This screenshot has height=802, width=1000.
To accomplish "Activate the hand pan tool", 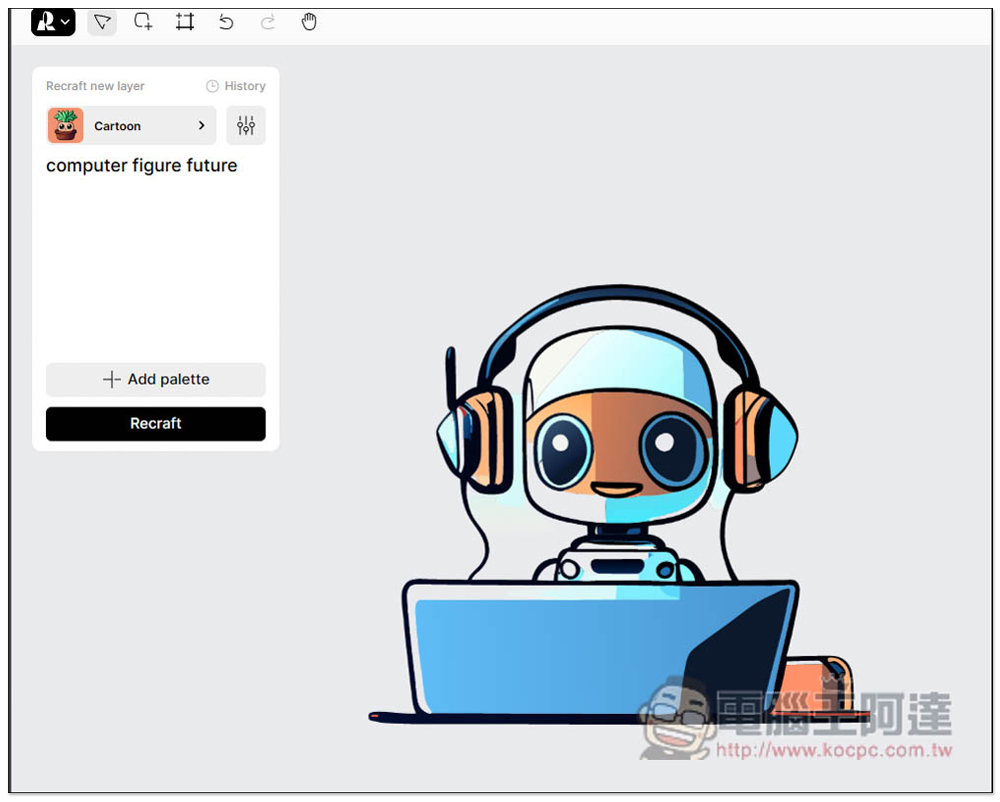I will click(x=309, y=22).
